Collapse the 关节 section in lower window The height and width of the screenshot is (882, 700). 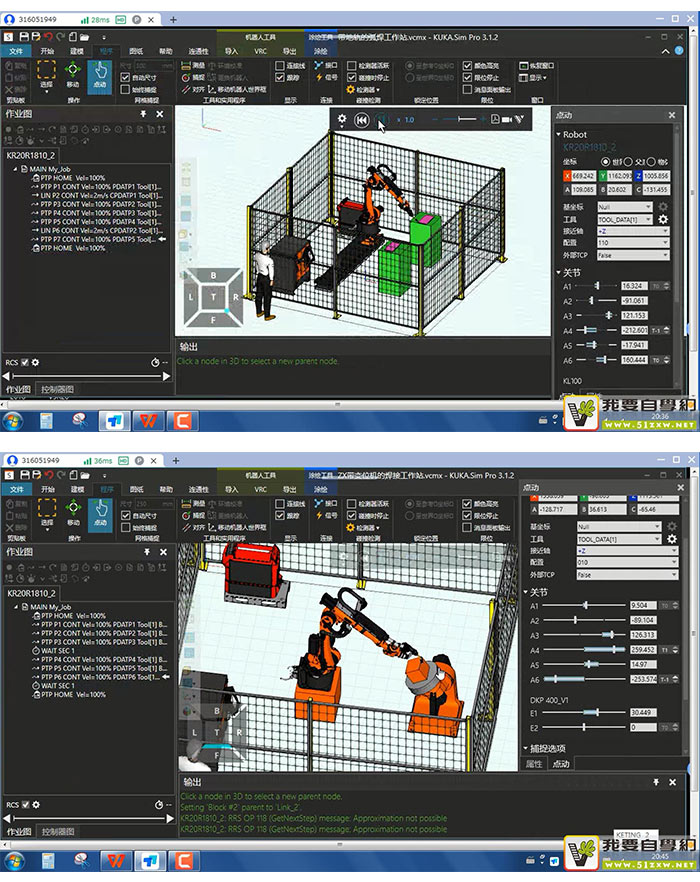526,592
